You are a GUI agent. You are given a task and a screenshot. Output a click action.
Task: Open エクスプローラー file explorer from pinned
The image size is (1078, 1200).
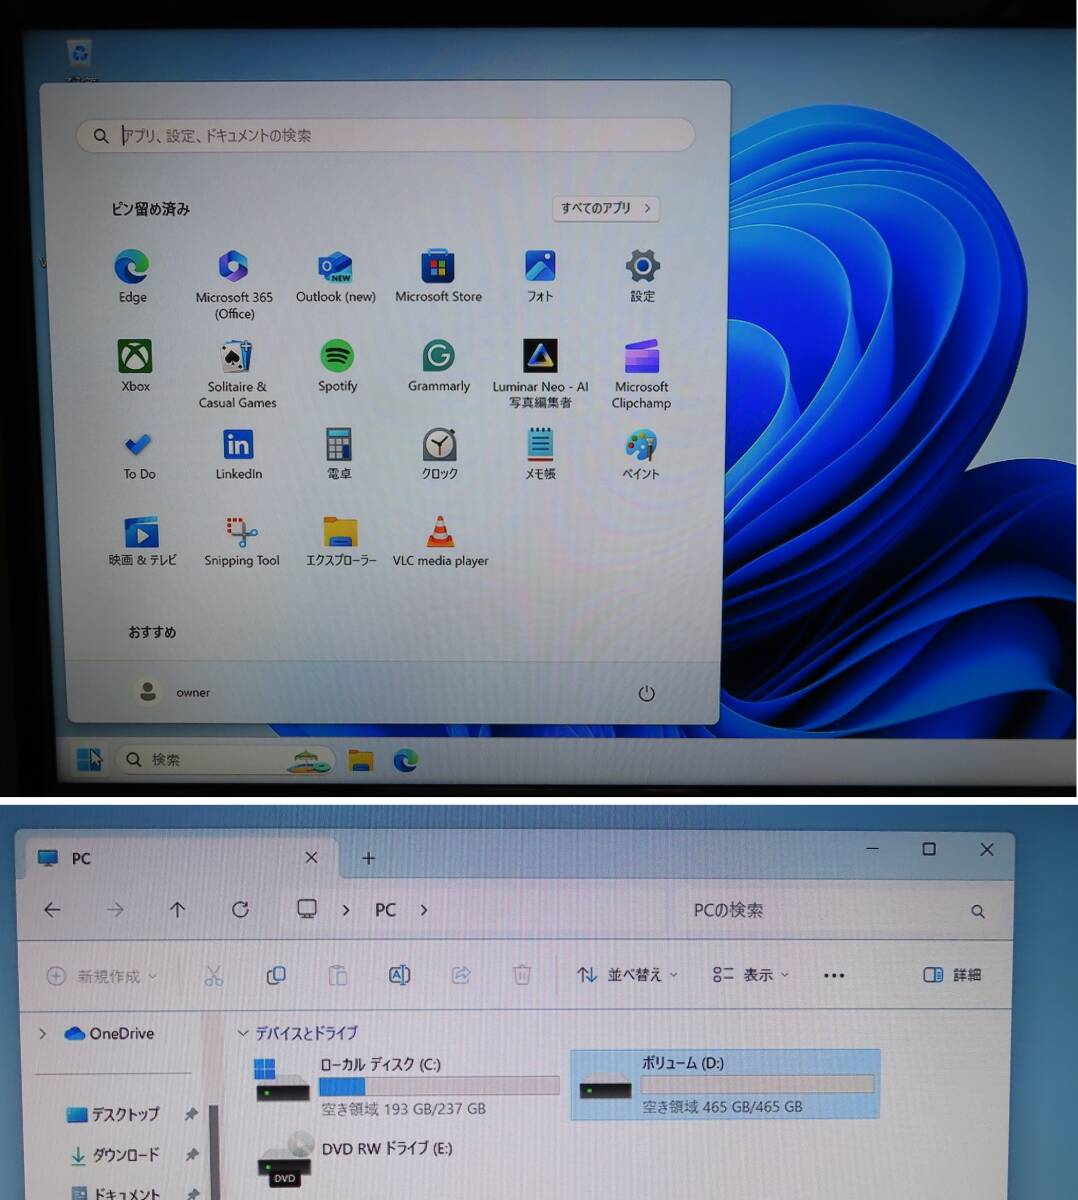click(x=341, y=542)
